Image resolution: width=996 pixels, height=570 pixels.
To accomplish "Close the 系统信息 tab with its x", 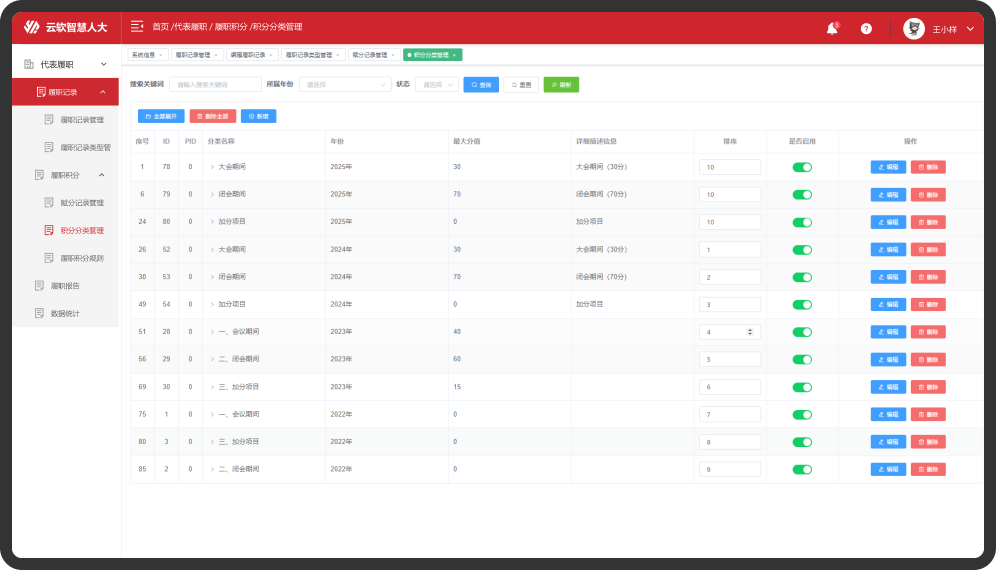I will (x=162, y=55).
